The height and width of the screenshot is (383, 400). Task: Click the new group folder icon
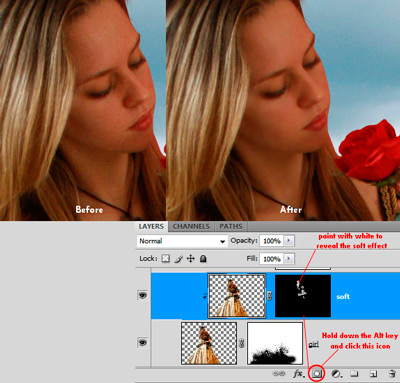point(354,374)
